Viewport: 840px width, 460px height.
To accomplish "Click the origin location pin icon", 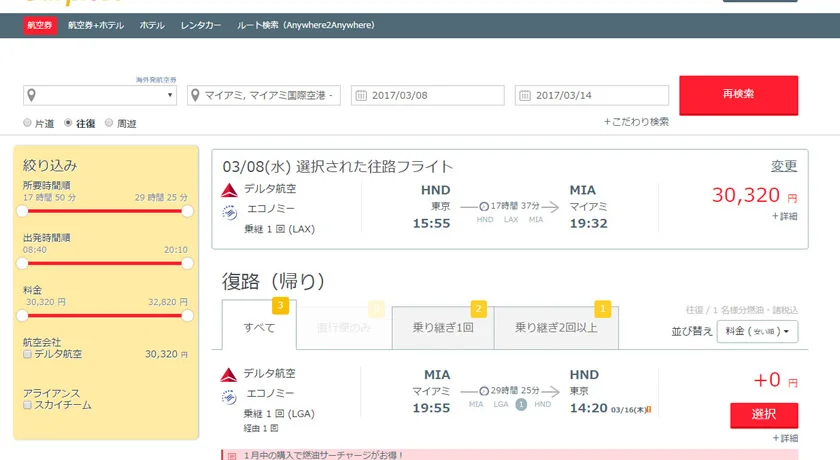I will pyautogui.click(x=32, y=95).
